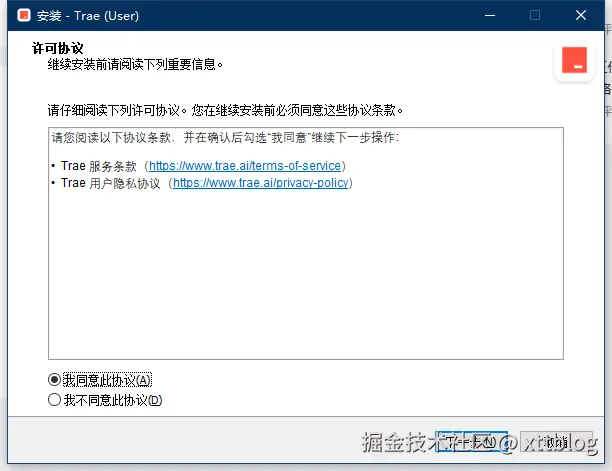Close the Trae installer window

click(581, 16)
